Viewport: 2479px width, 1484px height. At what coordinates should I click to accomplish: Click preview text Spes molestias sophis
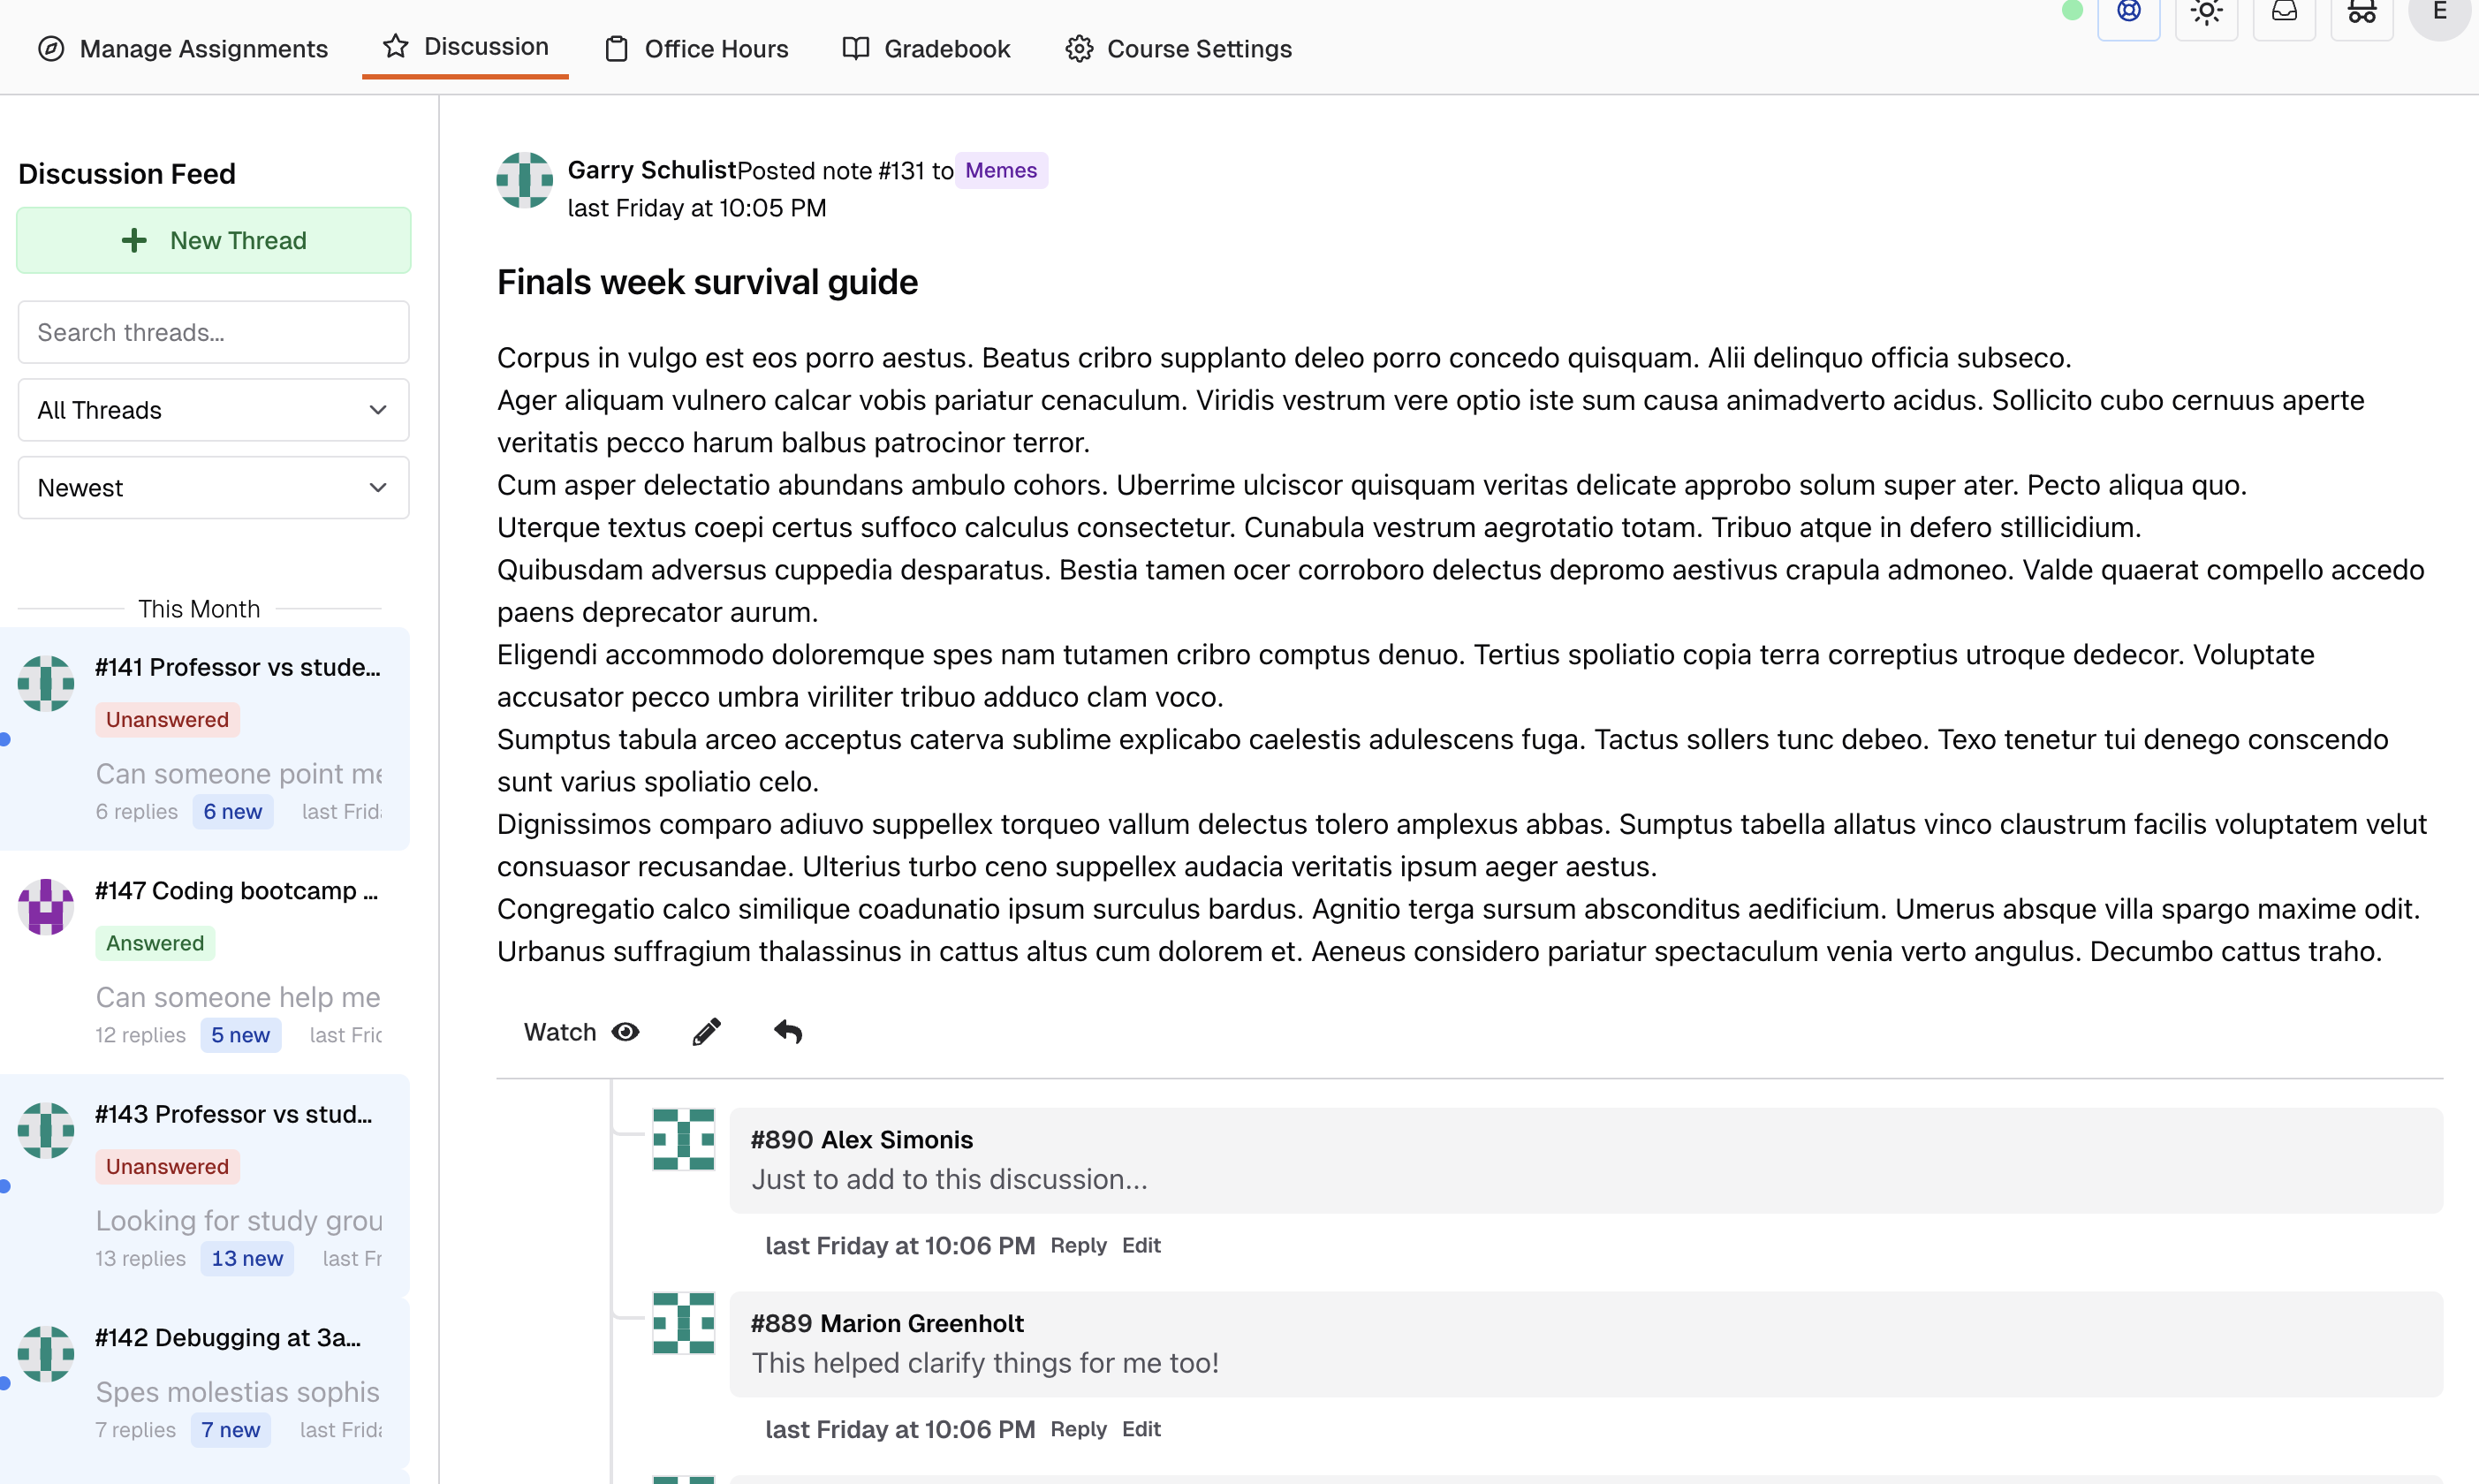pyautogui.click(x=238, y=1392)
